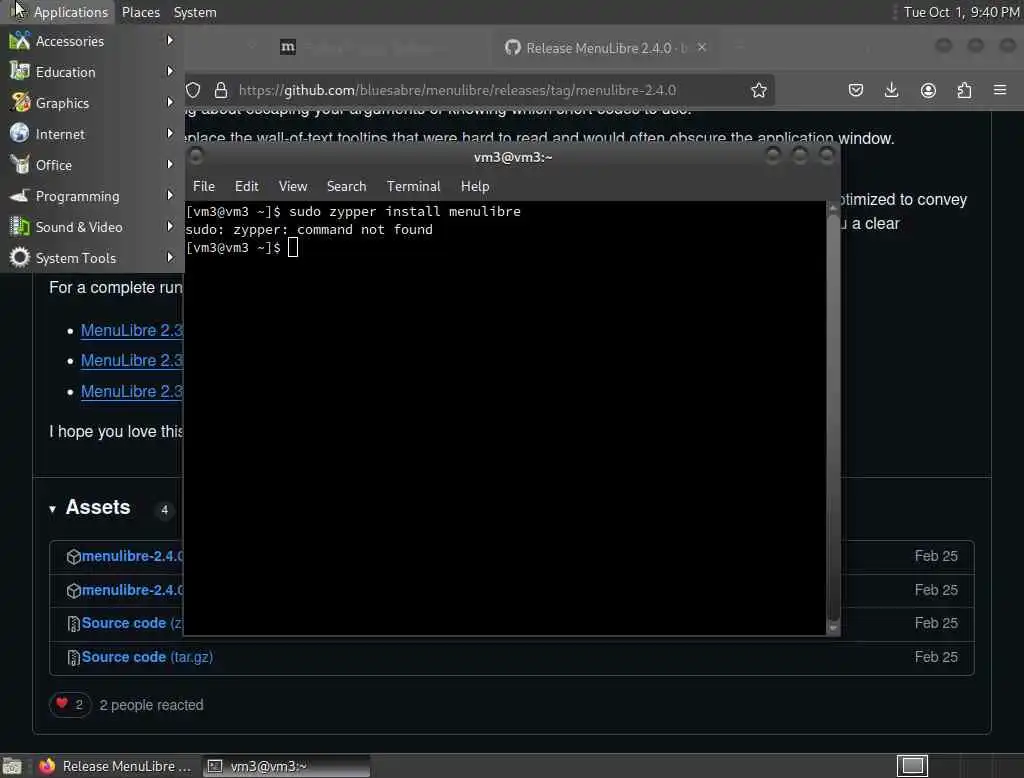Open the terminal Help menu
Screen dimensions: 1024x778
[475, 186]
